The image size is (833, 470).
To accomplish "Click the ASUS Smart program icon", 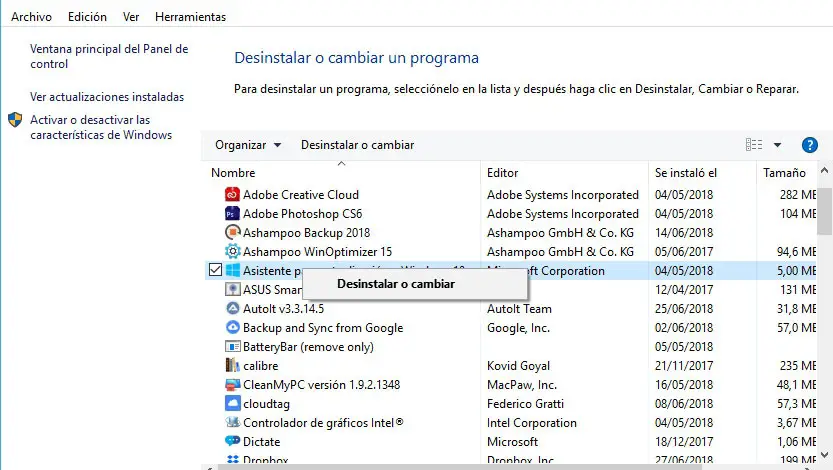I will [x=232, y=289].
